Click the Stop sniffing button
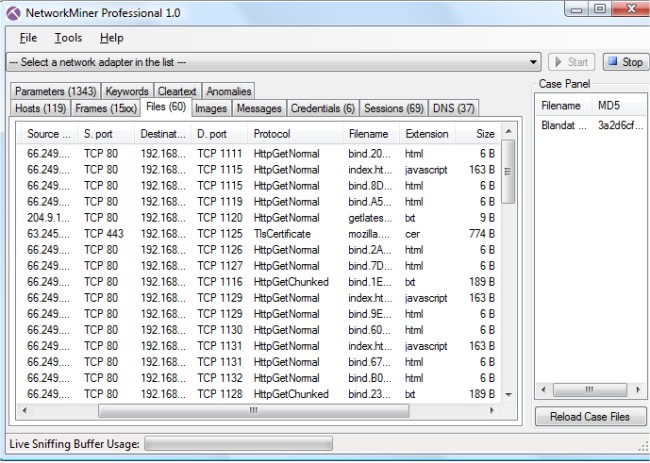 [x=625, y=62]
